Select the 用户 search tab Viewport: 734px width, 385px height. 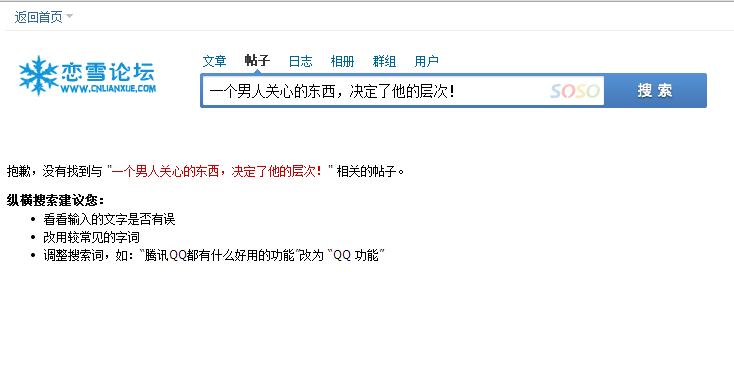click(x=426, y=61)
